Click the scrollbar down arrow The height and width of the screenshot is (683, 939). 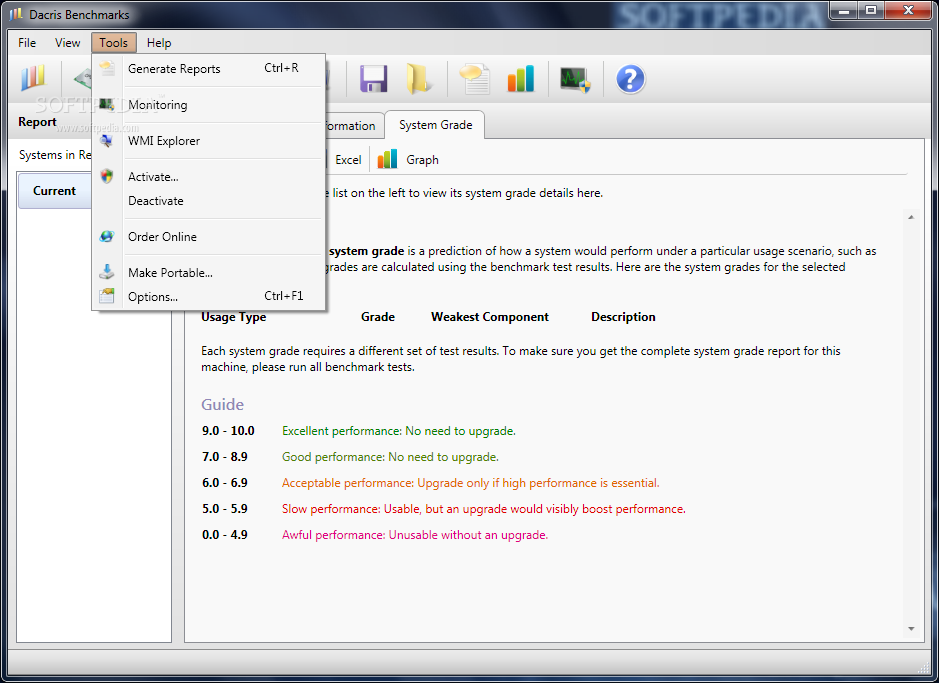point(911,629)
